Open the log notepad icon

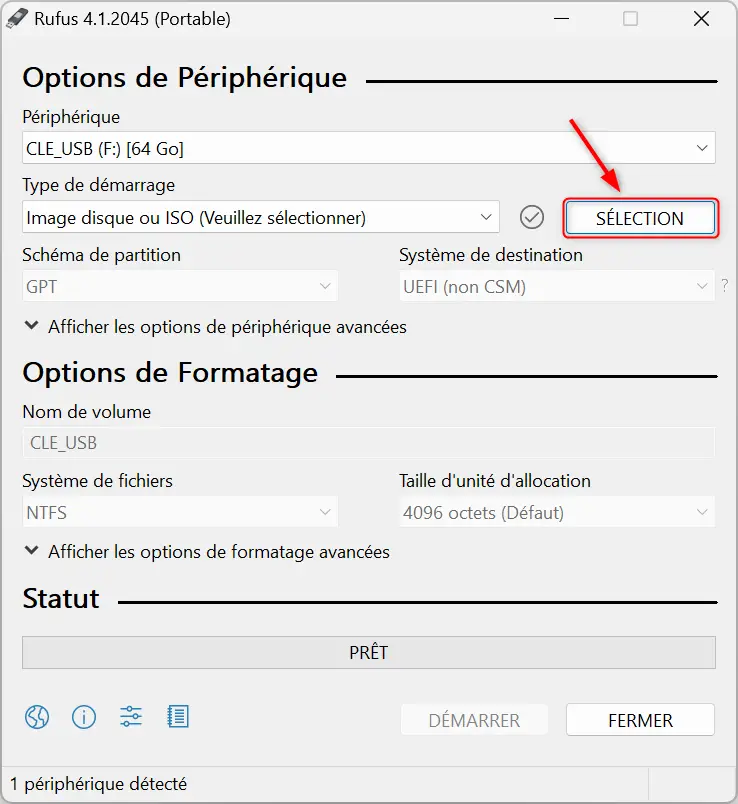pos(178,716)
